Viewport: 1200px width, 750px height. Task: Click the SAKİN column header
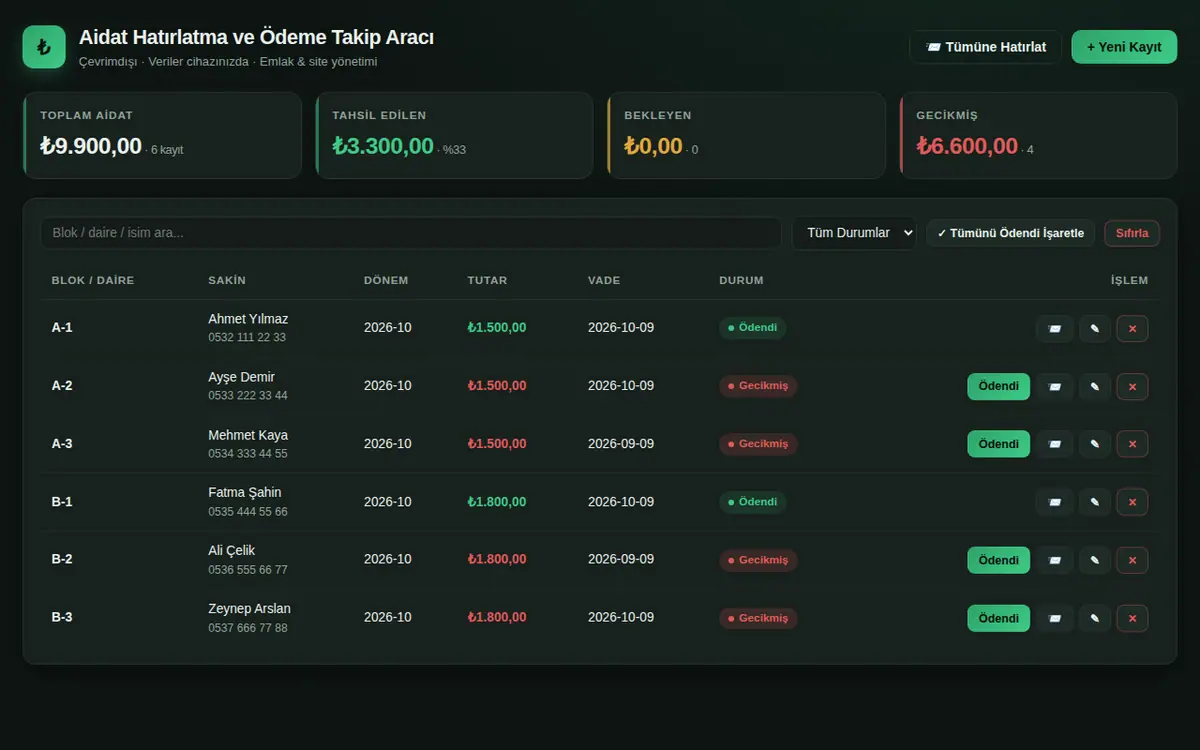227,280
